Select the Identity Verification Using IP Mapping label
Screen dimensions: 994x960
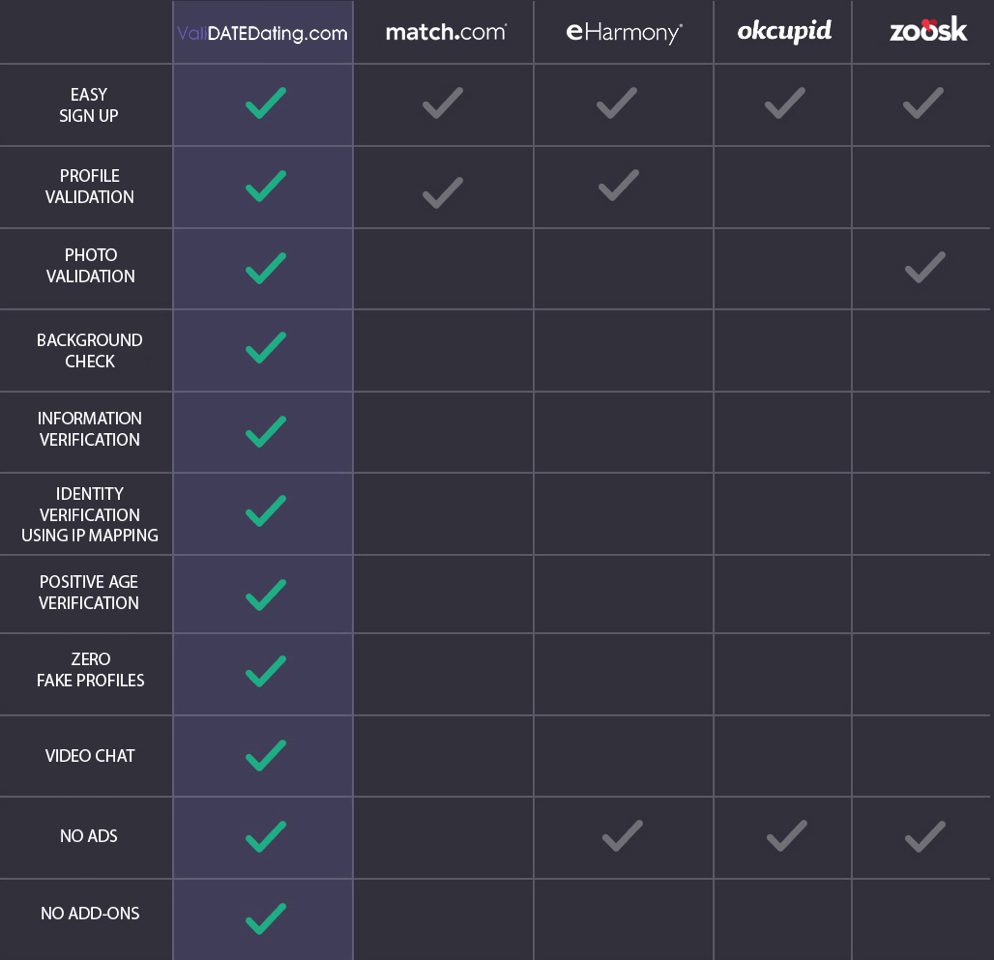pyautogui.click(x=89, y=514)
